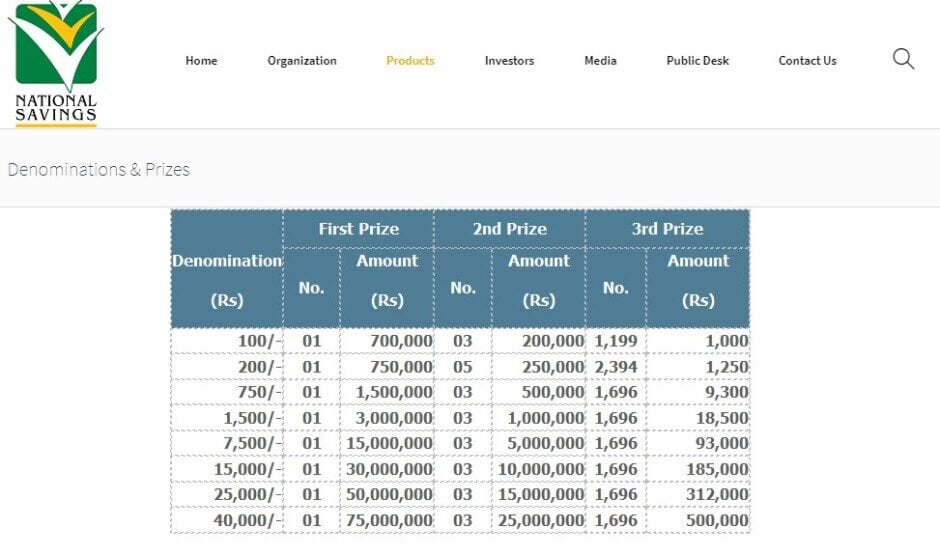Click the Denominations & Prizes heading
940x555 pixels.
coord(99,169)
